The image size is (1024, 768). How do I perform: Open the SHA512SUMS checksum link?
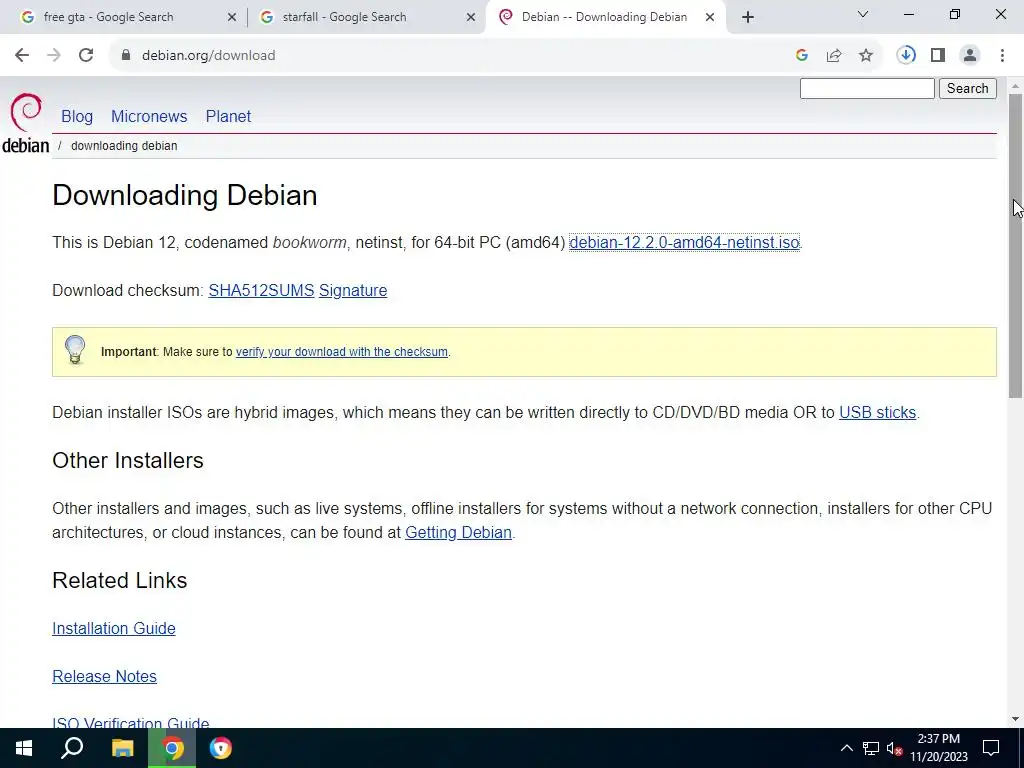point(261,291)
